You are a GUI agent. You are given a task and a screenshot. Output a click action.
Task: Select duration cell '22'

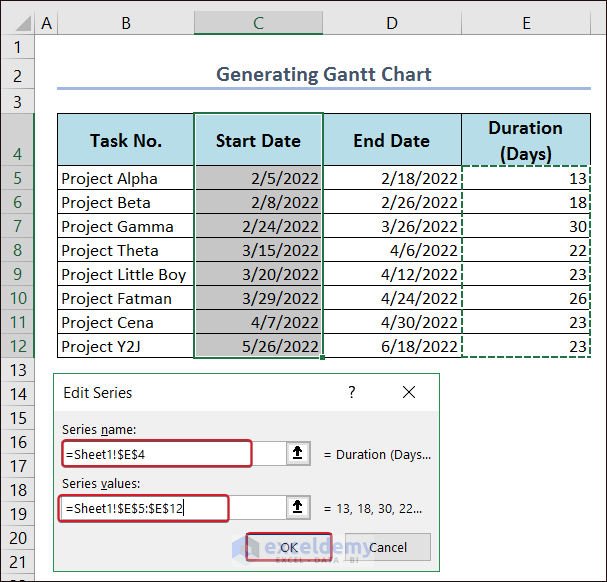point(526,250)
